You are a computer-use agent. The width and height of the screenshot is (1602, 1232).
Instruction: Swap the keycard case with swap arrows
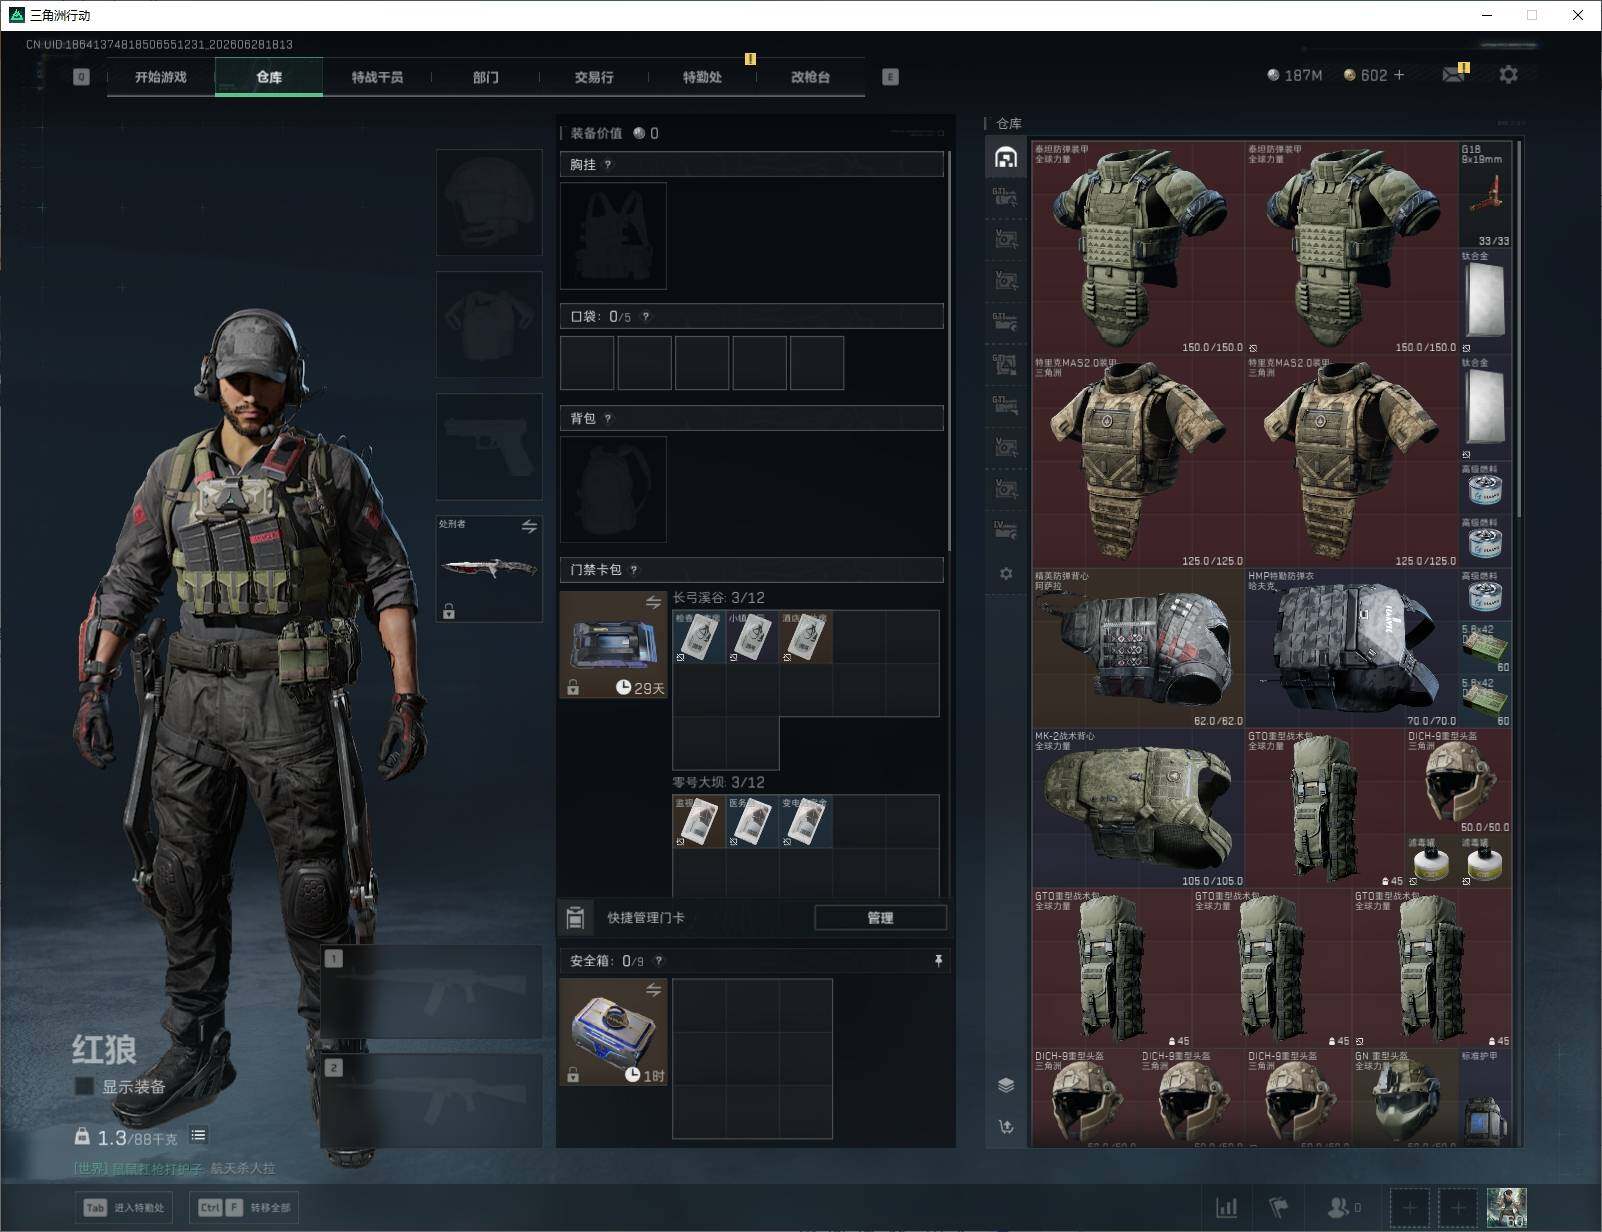(653, 602)
